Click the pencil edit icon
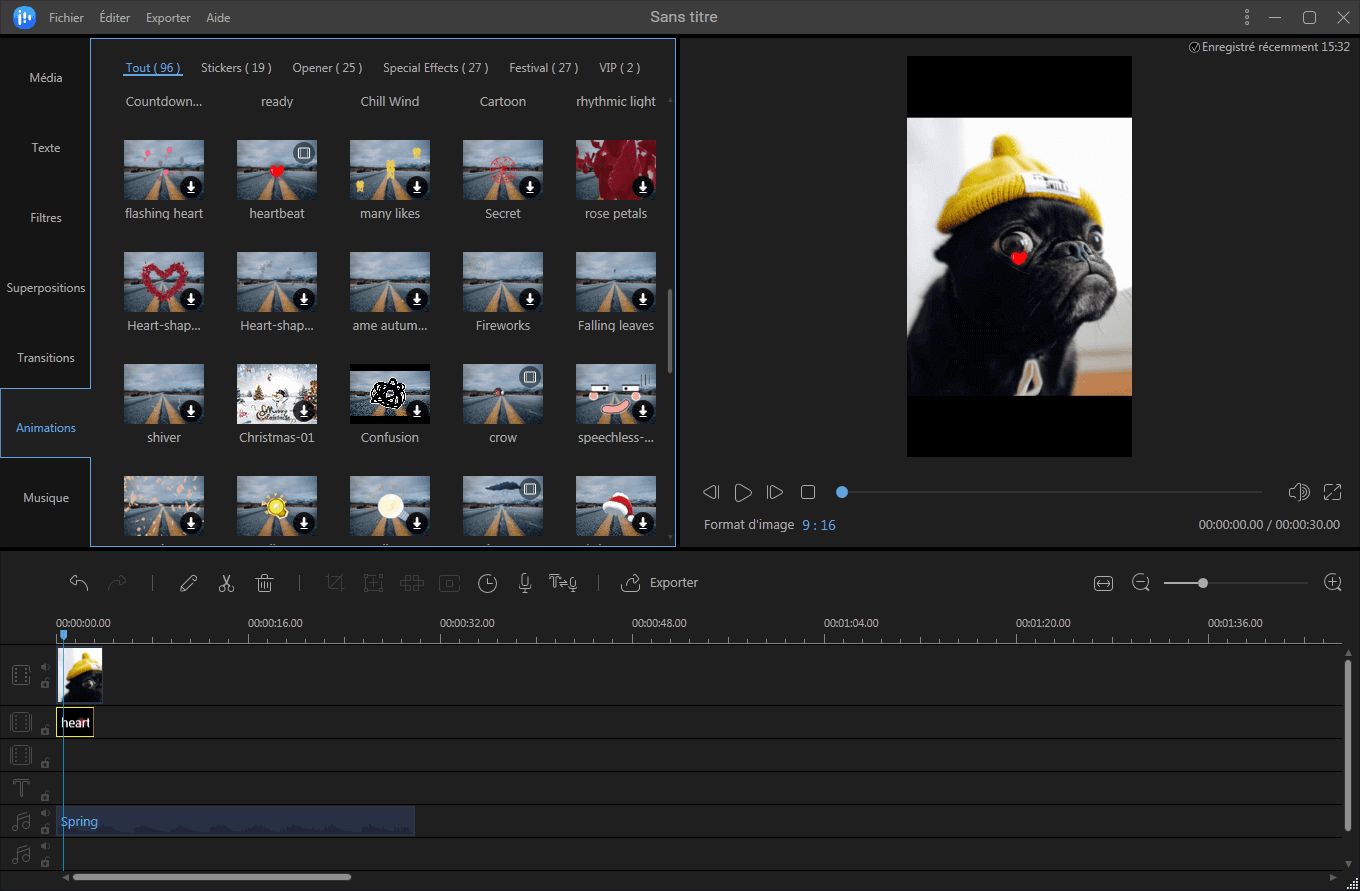The width and height of the screenshot is (1360, 891). [188, 583]
